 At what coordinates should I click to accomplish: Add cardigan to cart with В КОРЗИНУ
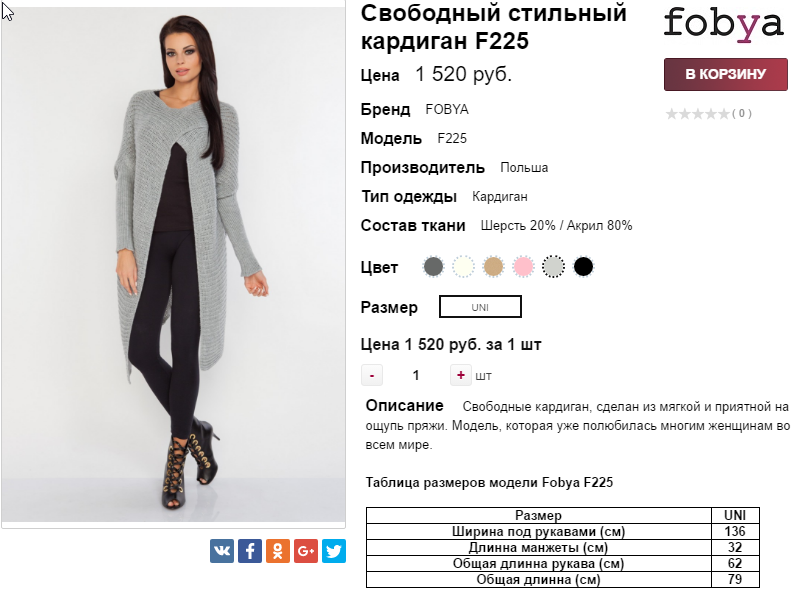[x=726, y=74]
